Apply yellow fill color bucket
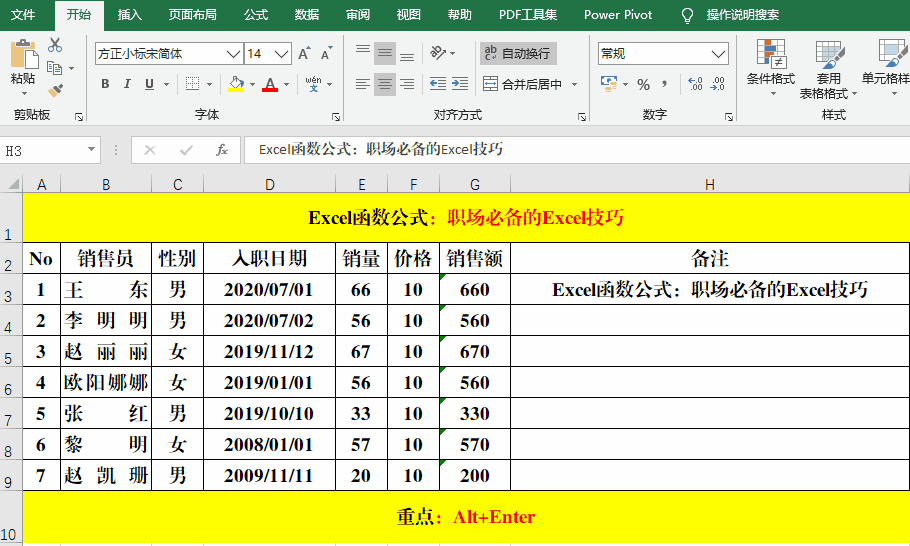The height and width of the screenshot is (546, 910). (236, 84)
